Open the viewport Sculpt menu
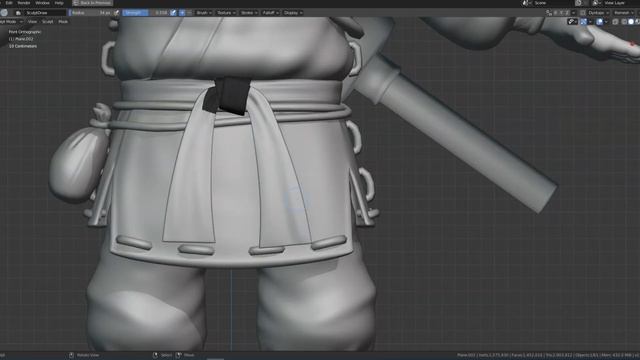The image size is (640, 360). click(48, 21)
